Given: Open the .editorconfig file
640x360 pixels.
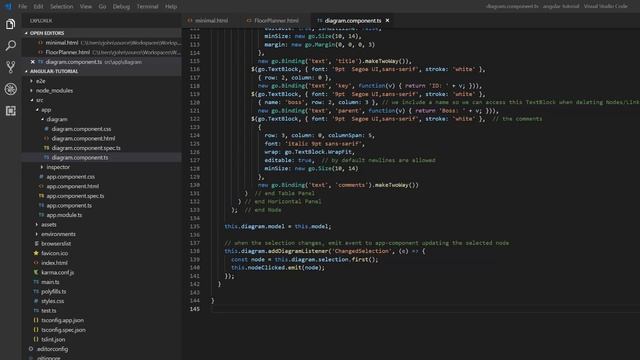Looking at the screenshot, I should click(x=52, y=349).
